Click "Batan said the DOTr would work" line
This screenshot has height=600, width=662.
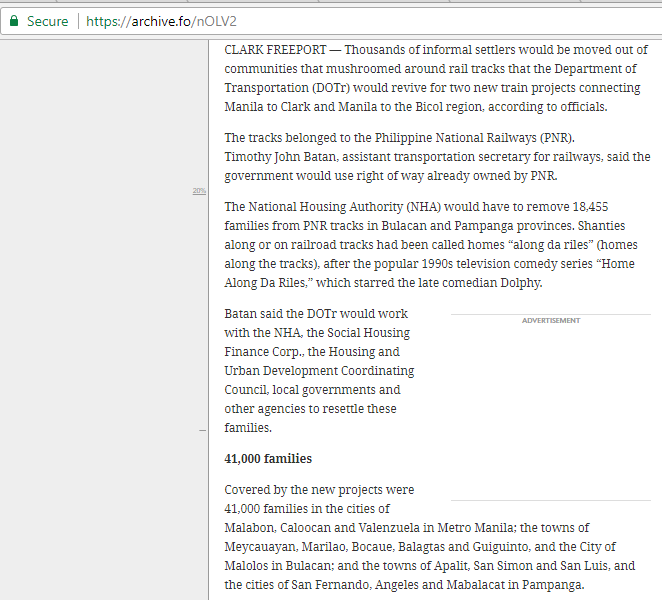316,314
